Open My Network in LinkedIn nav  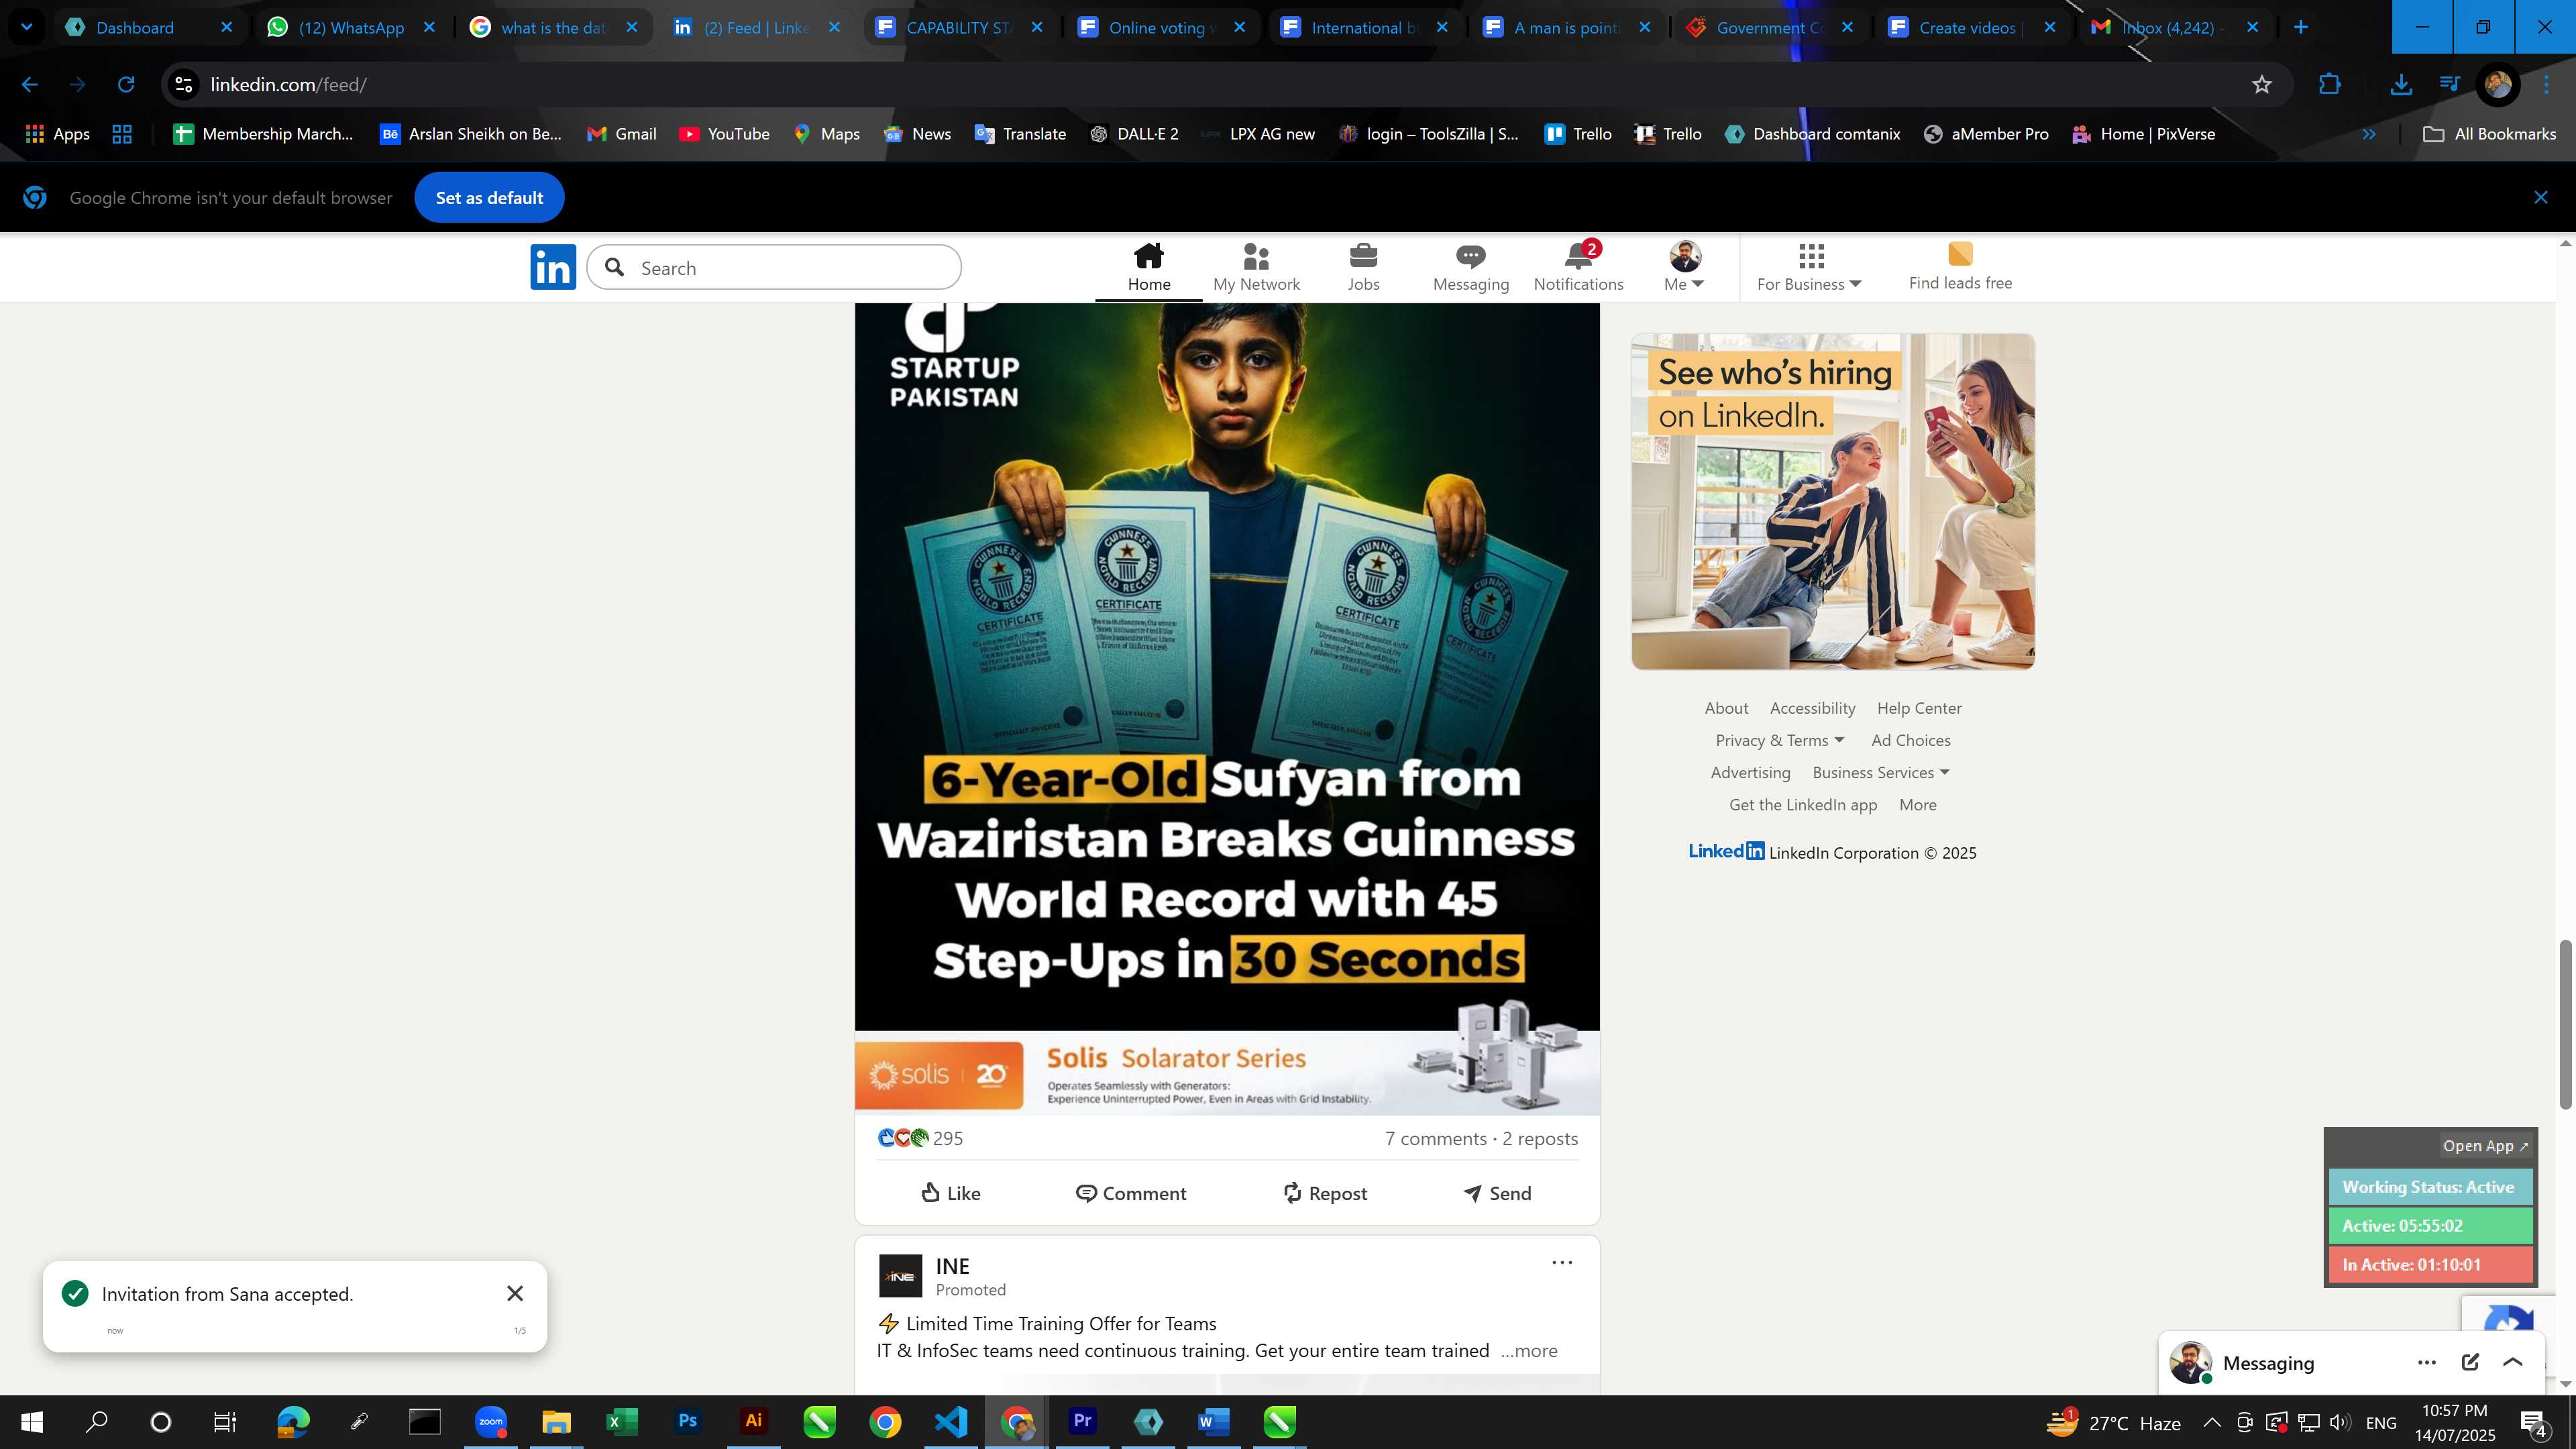(1256, 267)
